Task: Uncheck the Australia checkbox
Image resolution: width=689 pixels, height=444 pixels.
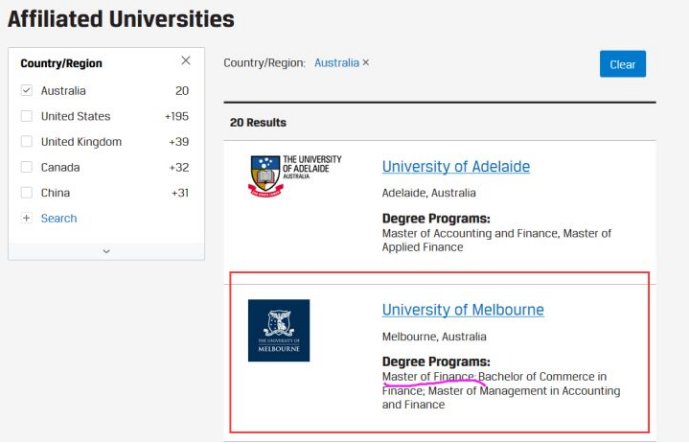Action: coord(27,91)
